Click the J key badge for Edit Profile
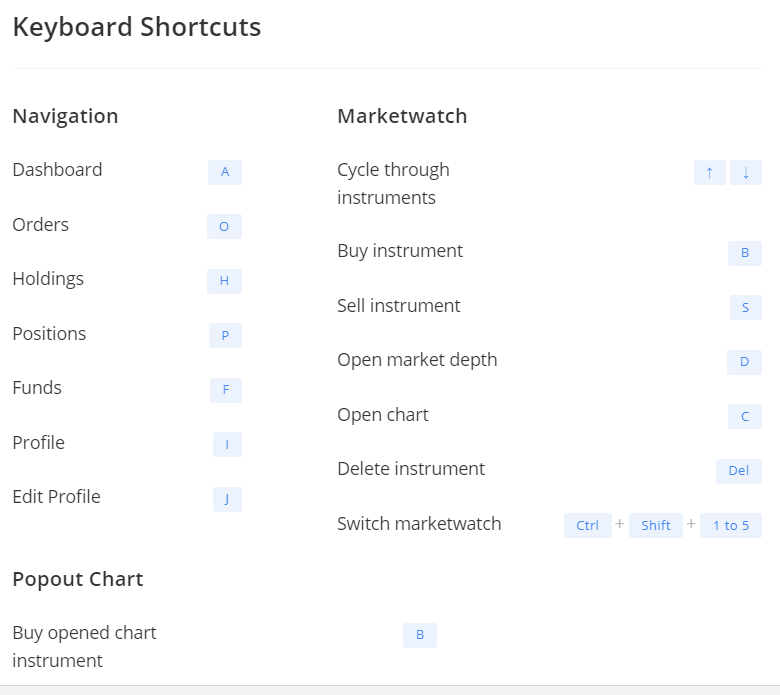Screen dimensions: 780x695 point(227,499)
